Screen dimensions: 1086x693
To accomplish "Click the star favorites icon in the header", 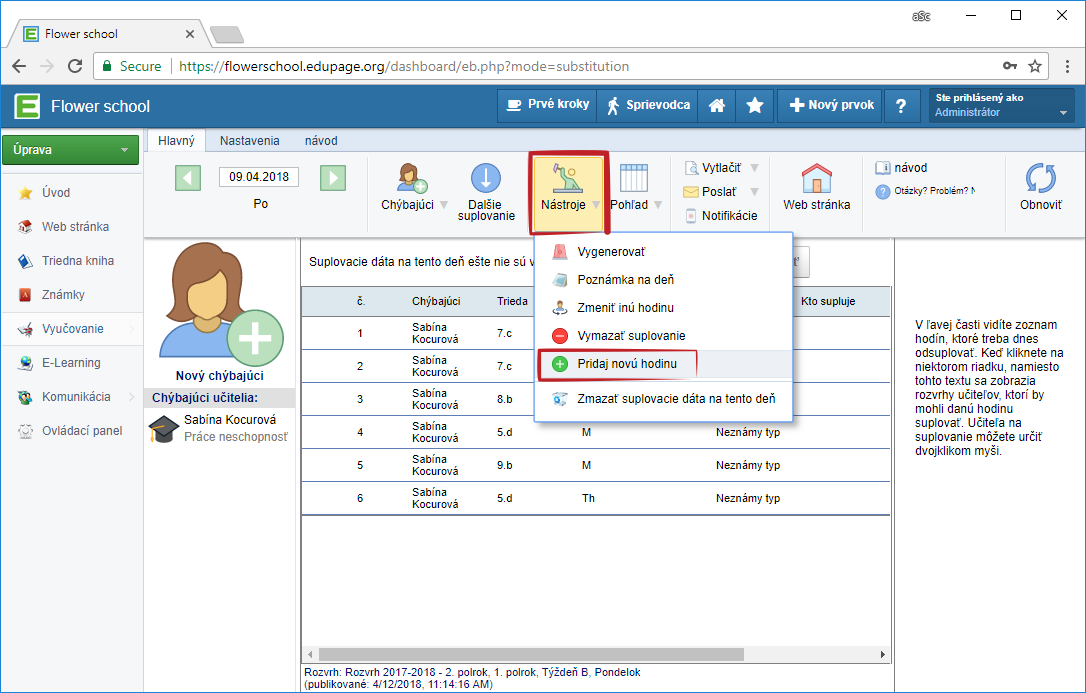I will pyautogui.click(x=755, y=105).
